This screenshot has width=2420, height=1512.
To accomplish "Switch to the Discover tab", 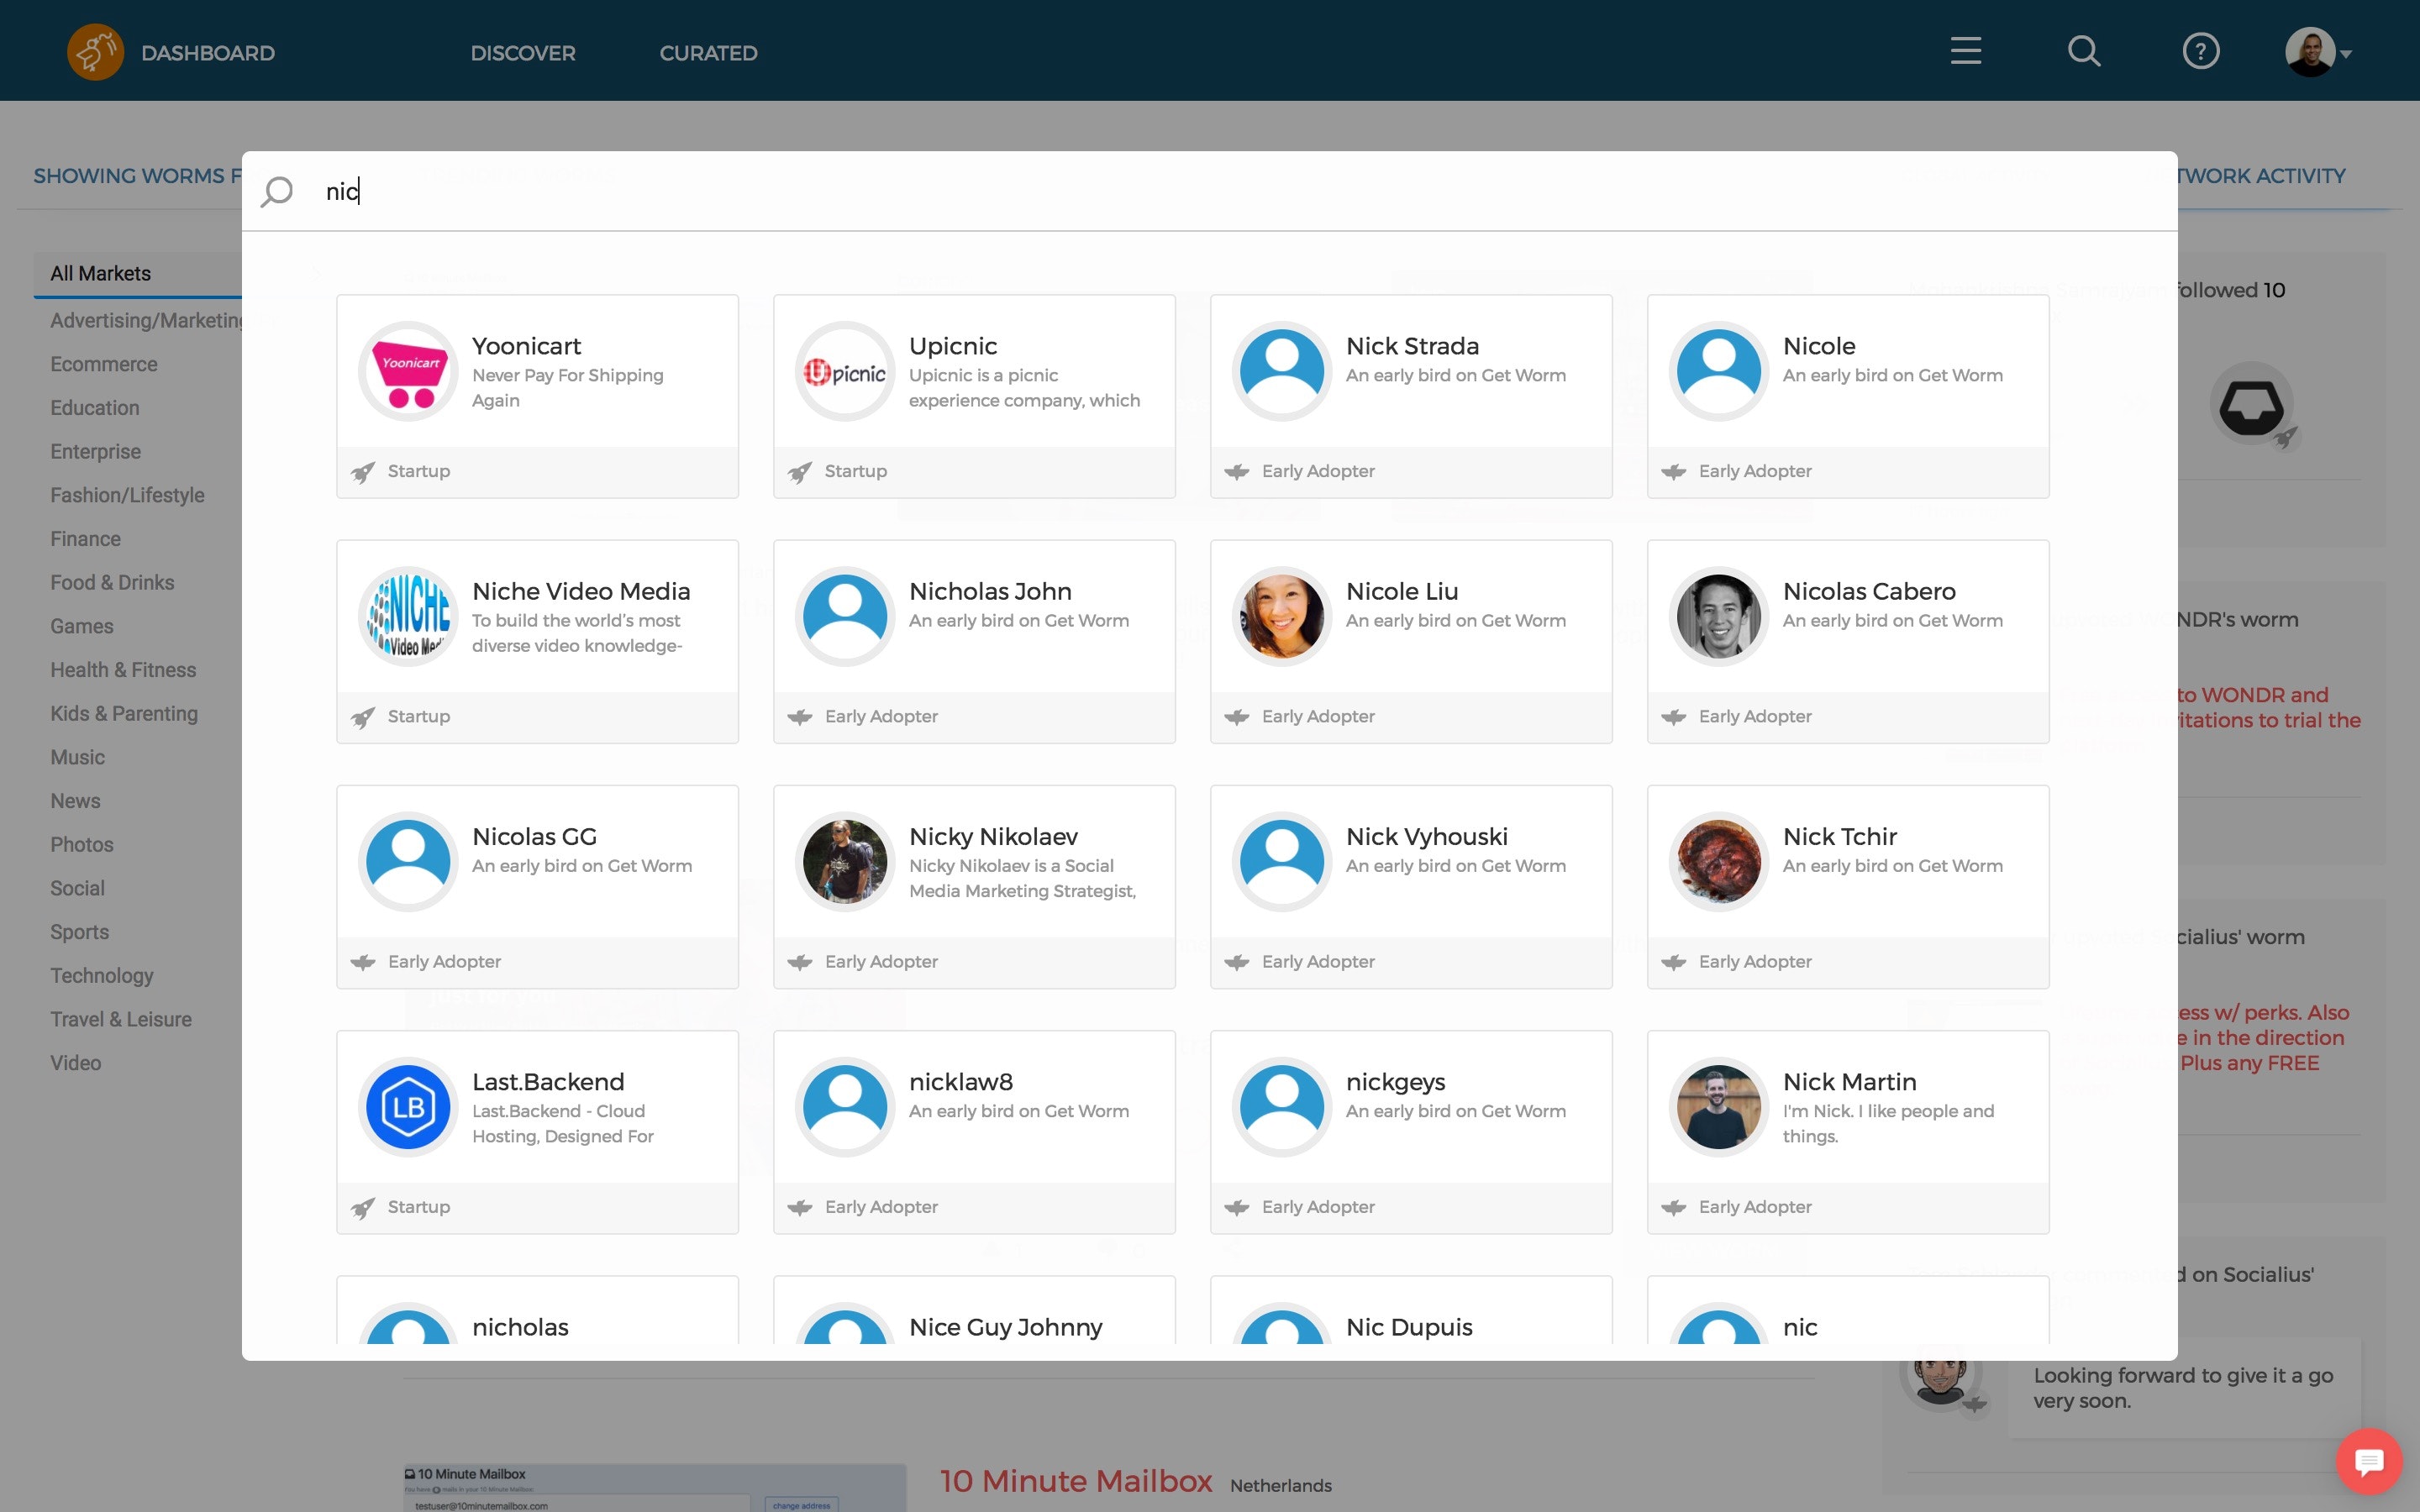I will (523, 53).
